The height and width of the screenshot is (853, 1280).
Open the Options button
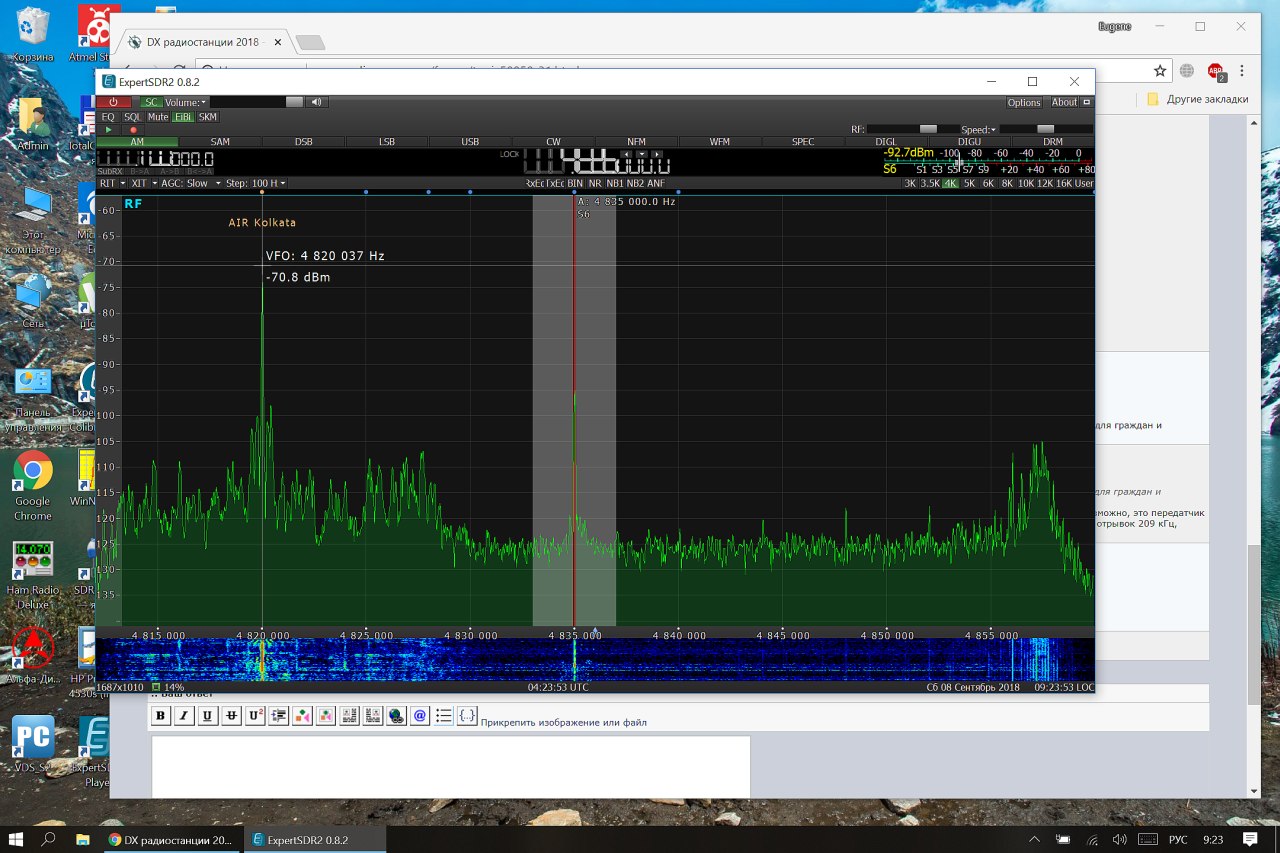[1024, 102]
